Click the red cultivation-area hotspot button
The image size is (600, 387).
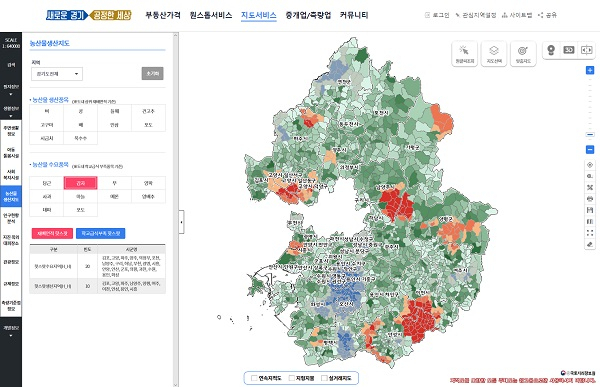pyautogui.click(x=52, y=233)
